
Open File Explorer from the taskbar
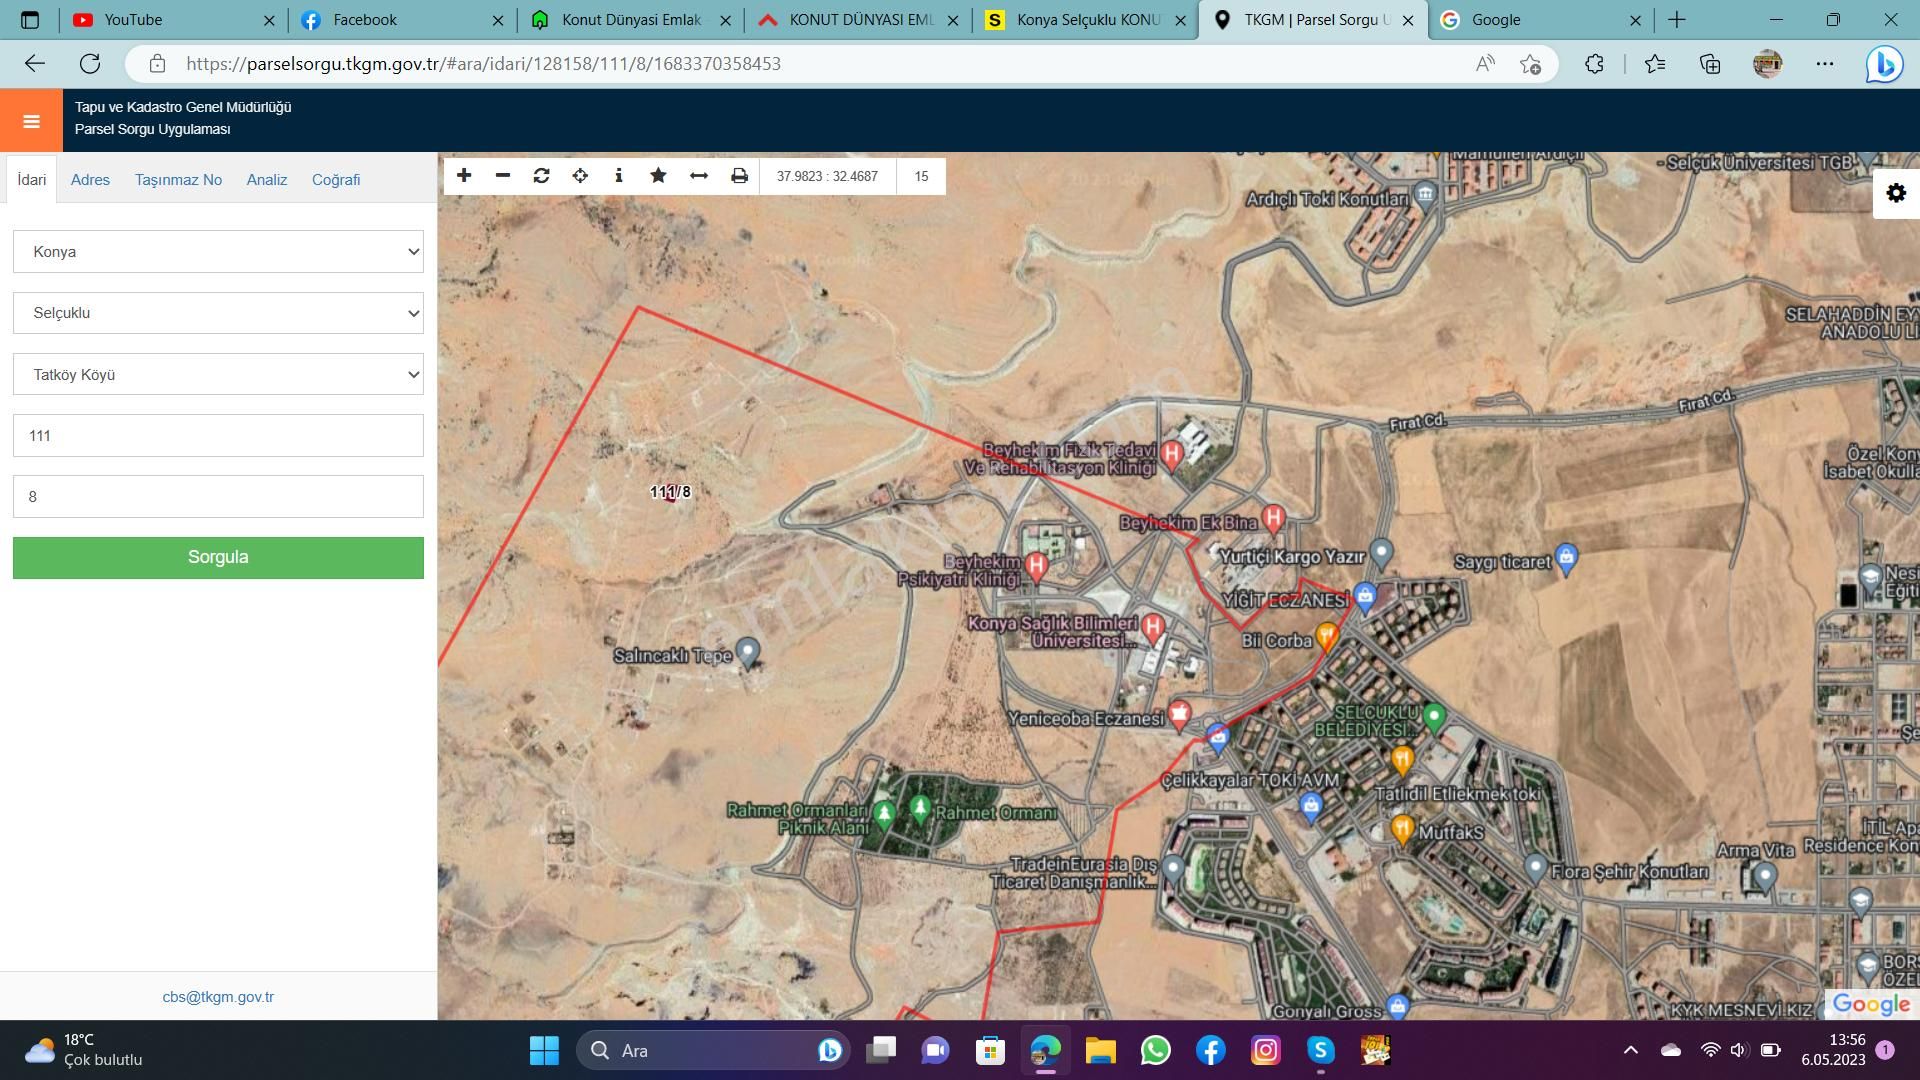[x=1100, y=1050]
